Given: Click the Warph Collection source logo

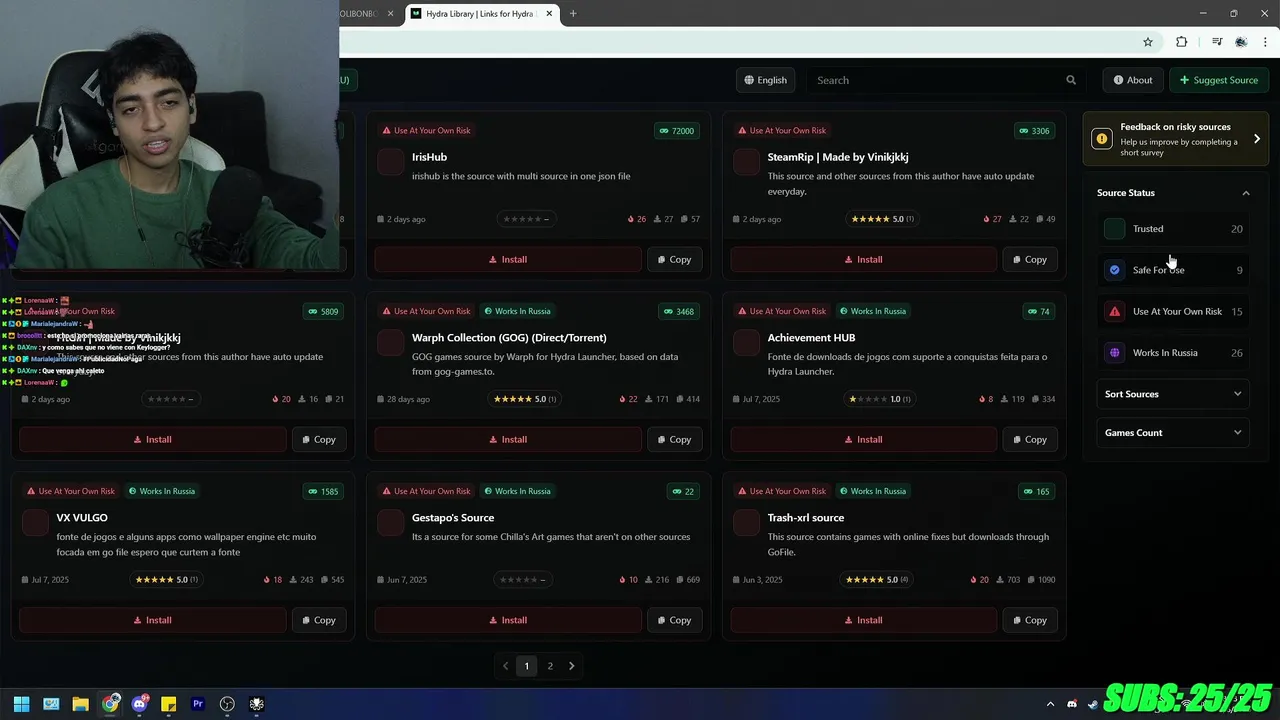Looking at the screenshot, I should pyautogui.click(x=391, y=343).
